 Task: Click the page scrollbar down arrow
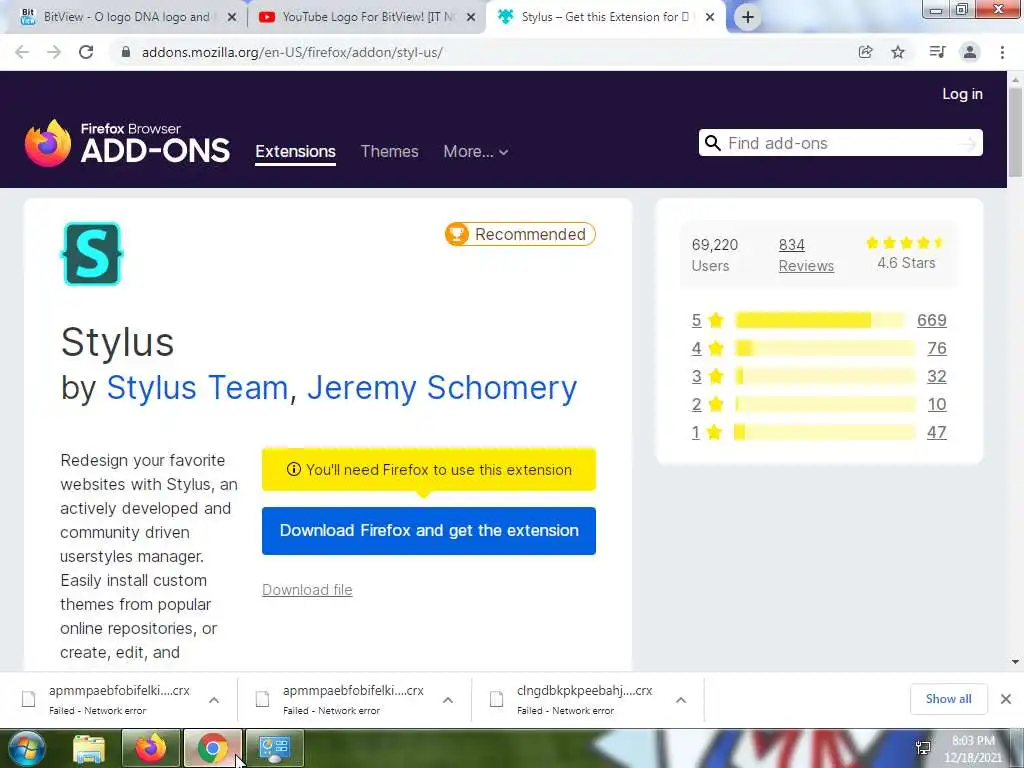[1015, 662]
